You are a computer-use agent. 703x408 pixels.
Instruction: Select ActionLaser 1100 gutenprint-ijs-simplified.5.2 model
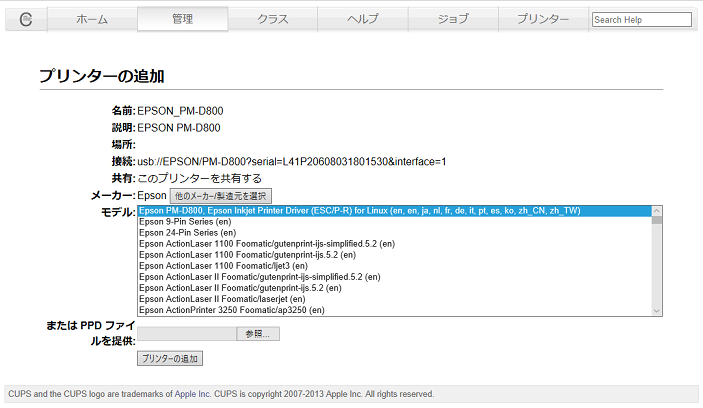[395, 244]
